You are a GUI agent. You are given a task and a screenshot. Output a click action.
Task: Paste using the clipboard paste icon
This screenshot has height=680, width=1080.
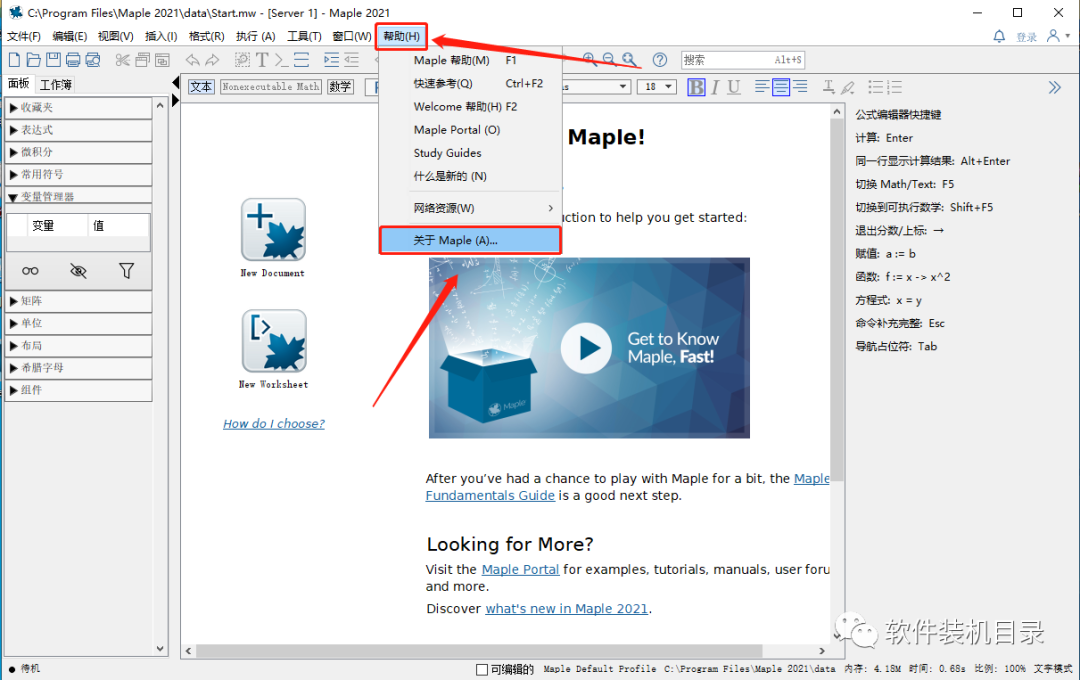(163, 60)
